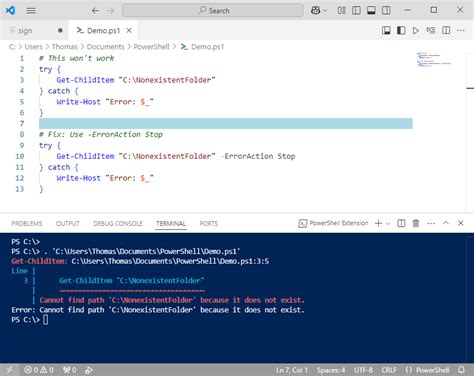The height and width of the screenshot is (376, 474).
Task: Go forward with the right arrow
Action: coord(110,11)
